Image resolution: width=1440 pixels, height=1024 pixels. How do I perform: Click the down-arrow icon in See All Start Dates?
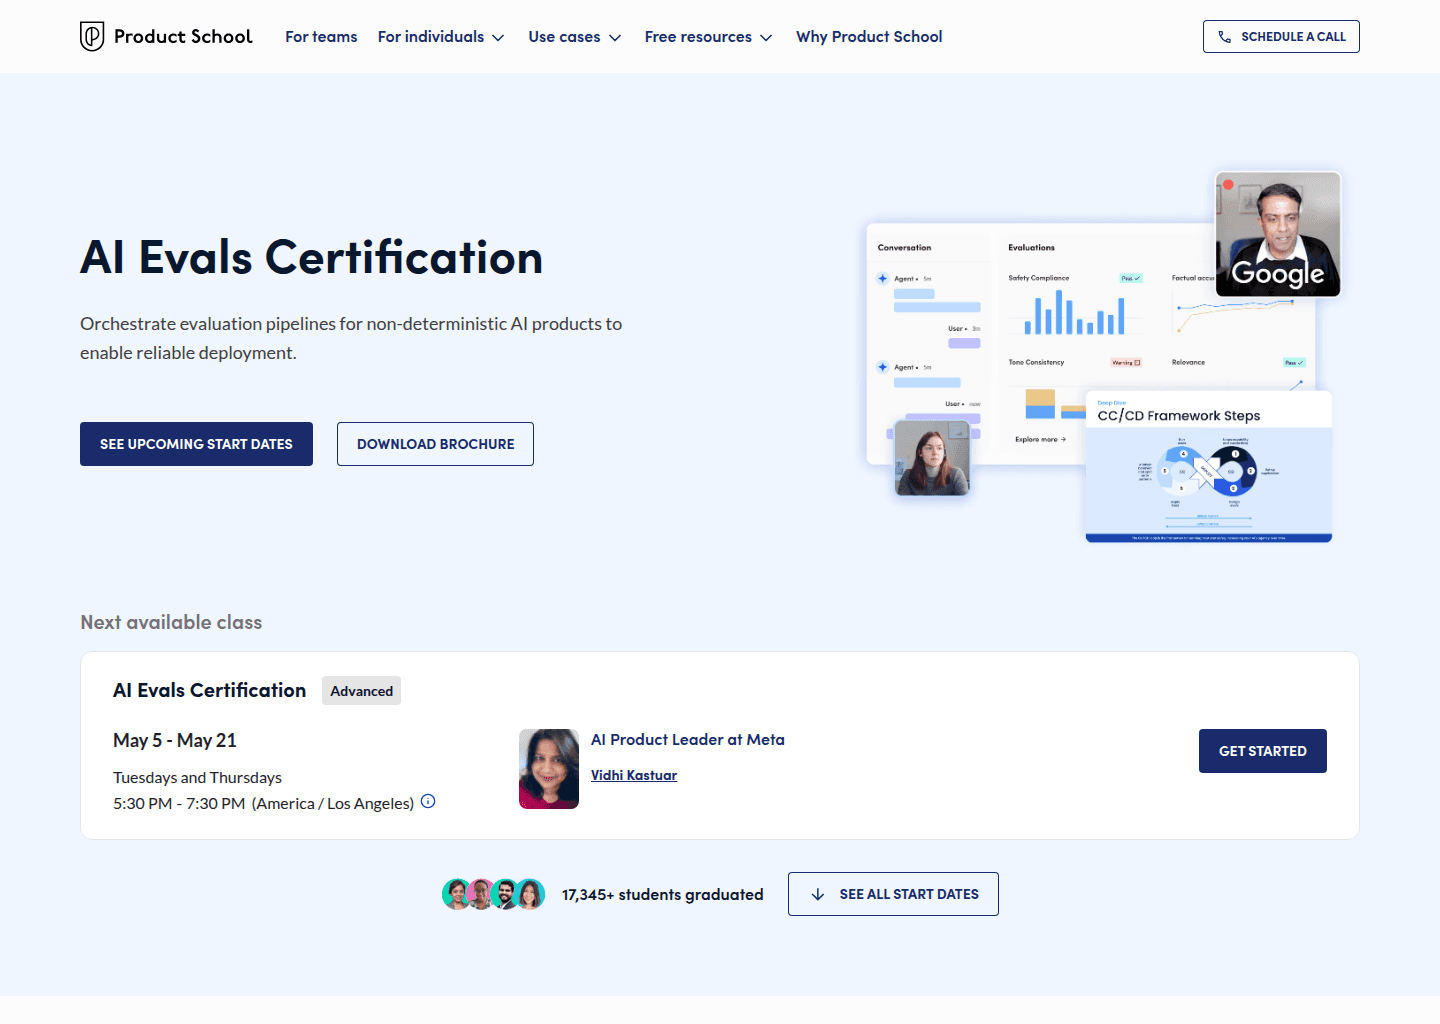[819, 894]
